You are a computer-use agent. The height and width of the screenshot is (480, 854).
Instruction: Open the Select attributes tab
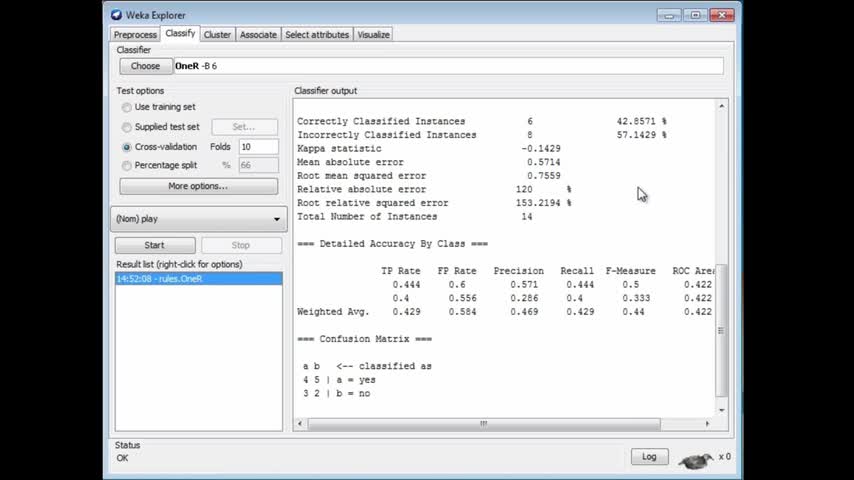tap(317, 34)
